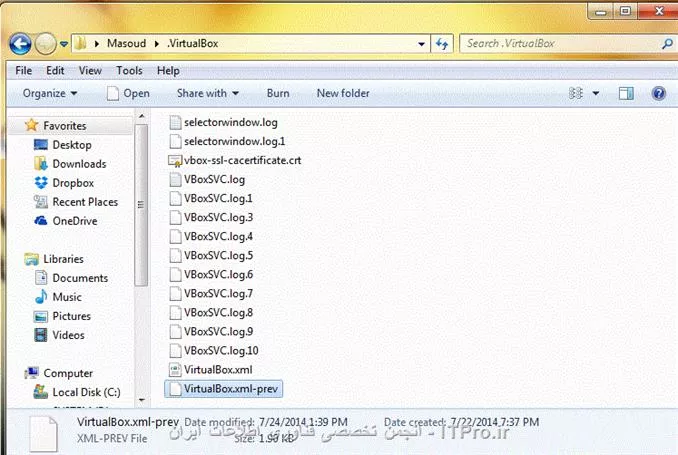
Task: Click the Refresh button beside address bar
Action: pos(441,44)
